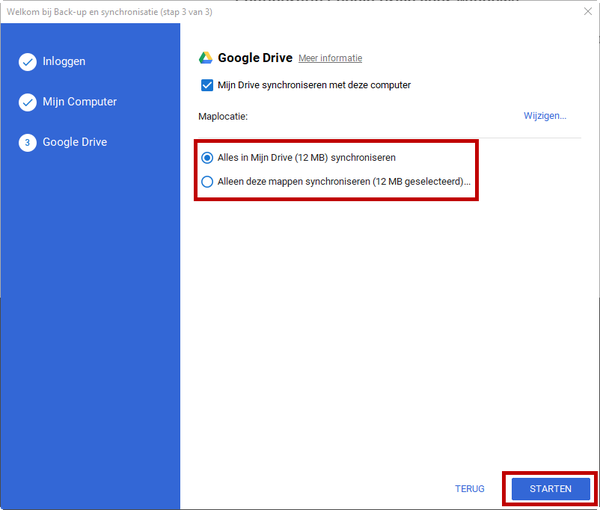Click the Maplocatie label

pyautogui.click(x=223, y=116)
